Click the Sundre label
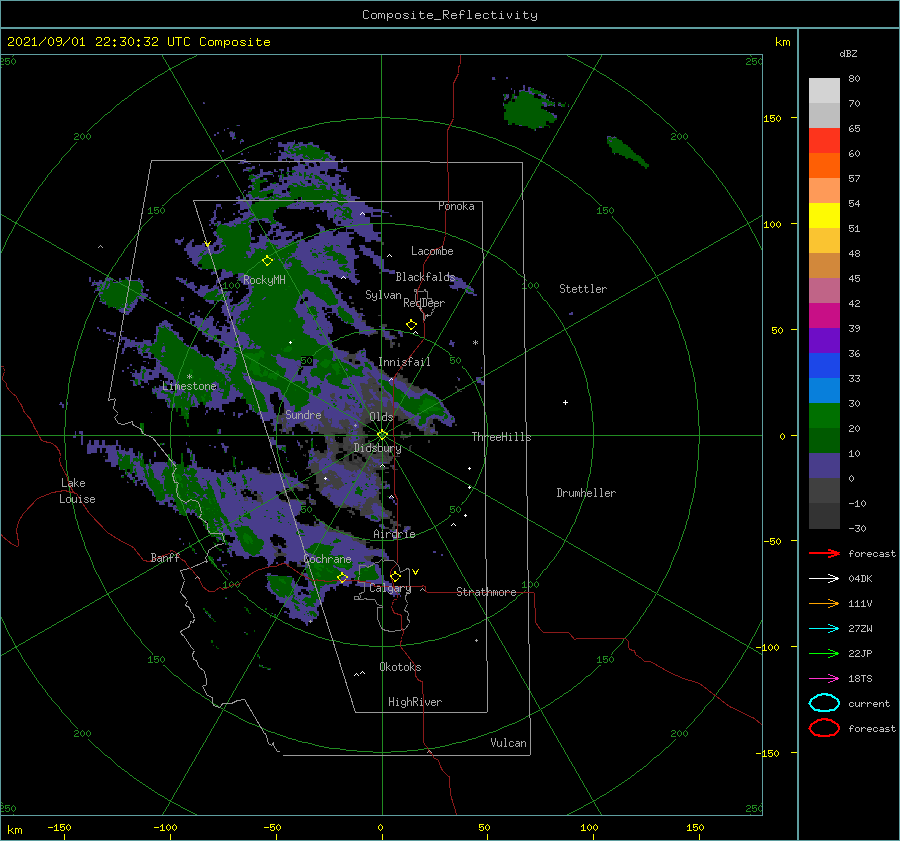 tap(303, 414)
